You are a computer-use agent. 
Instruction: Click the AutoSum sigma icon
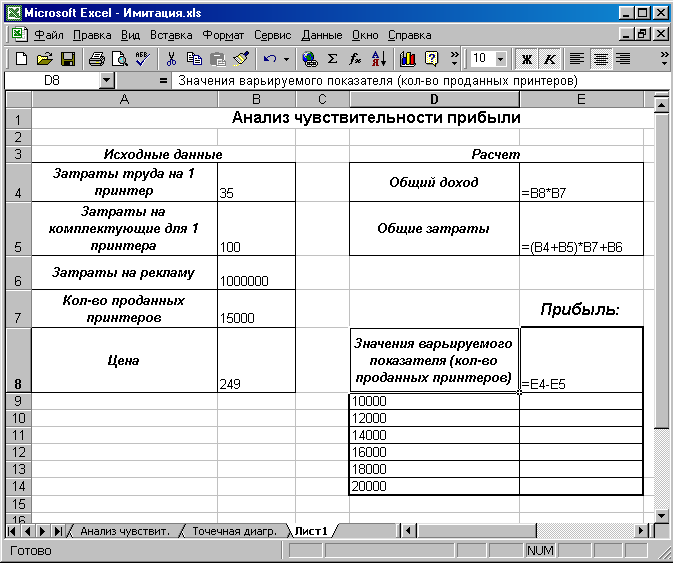click(332, 59)
